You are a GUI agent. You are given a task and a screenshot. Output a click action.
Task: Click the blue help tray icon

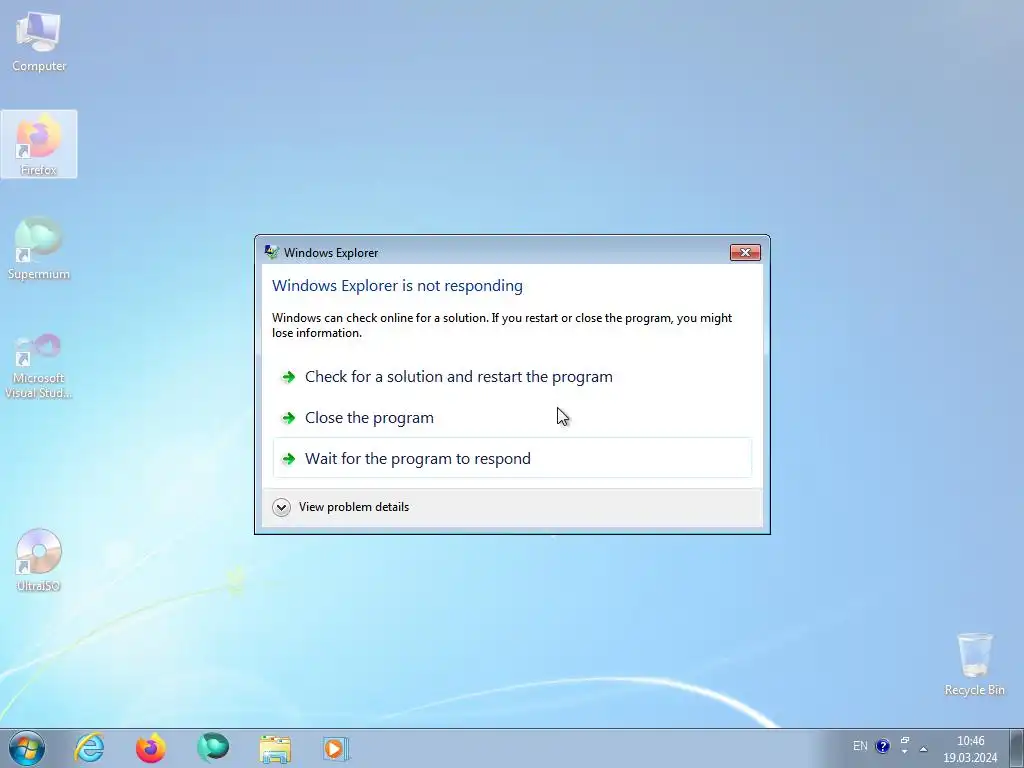[882, 746]
